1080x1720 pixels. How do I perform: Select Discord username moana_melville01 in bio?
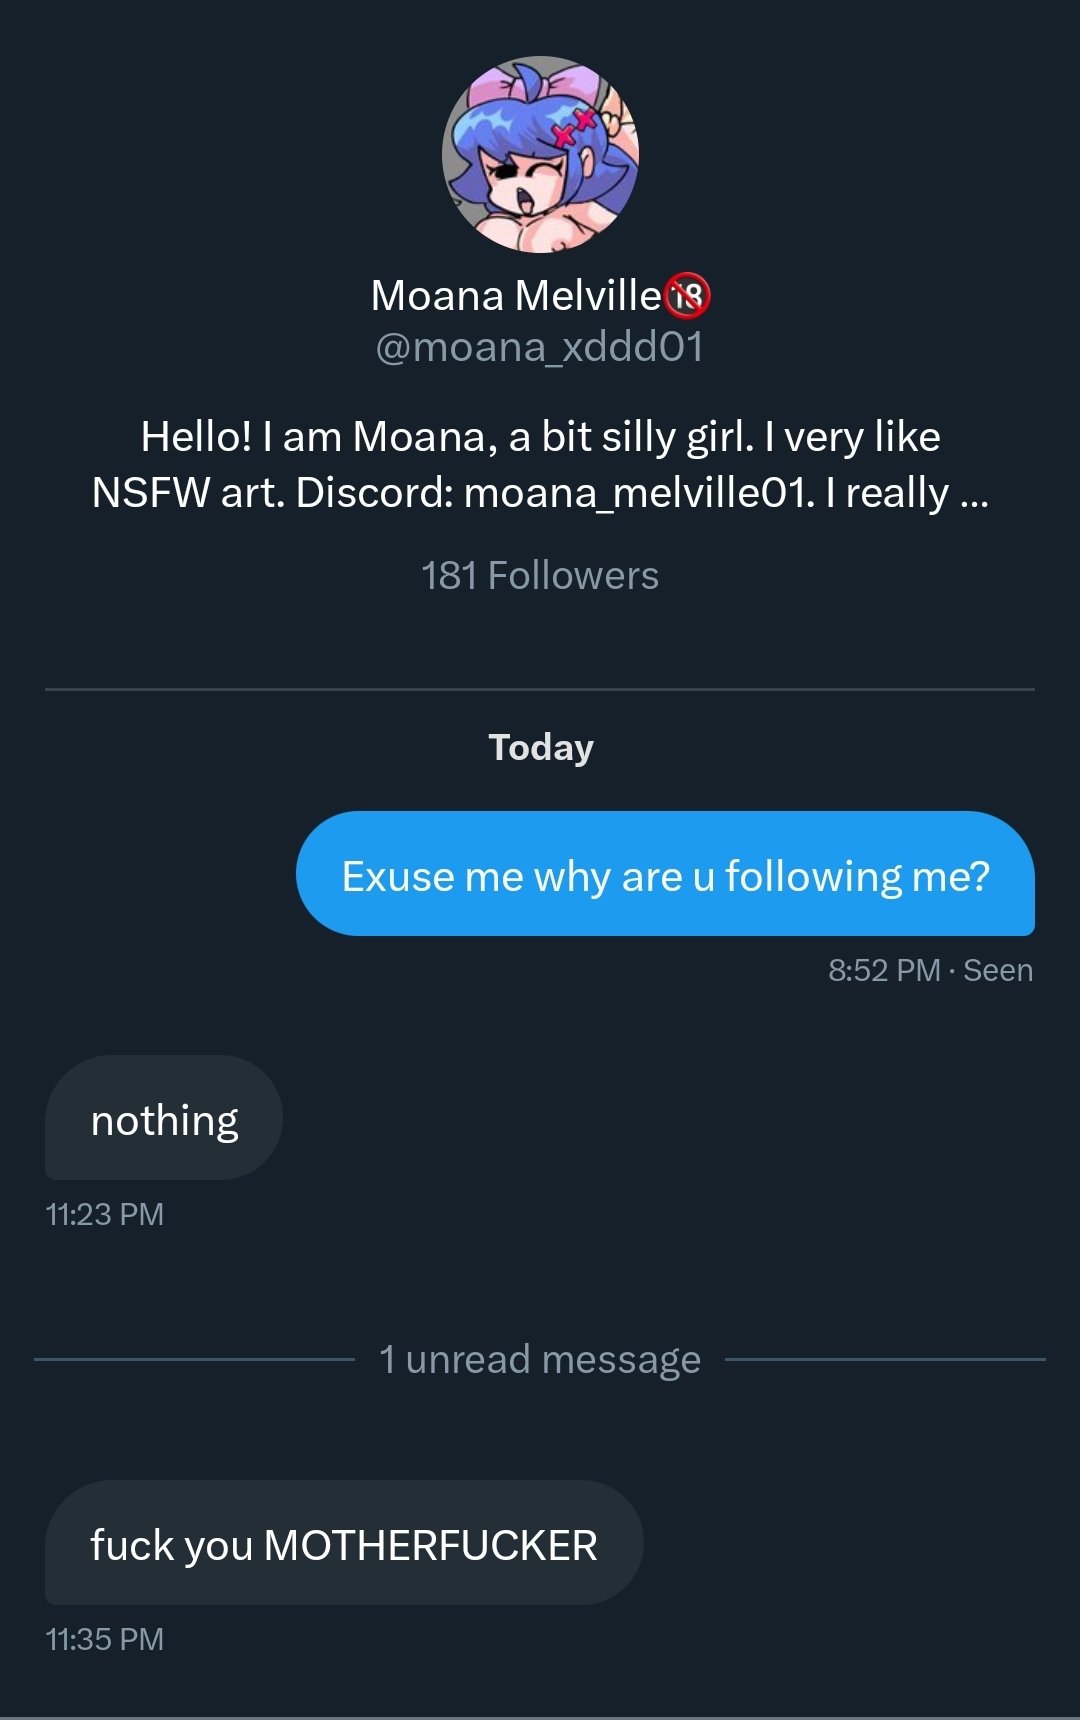pyautogui.click(x=640, y=493)
